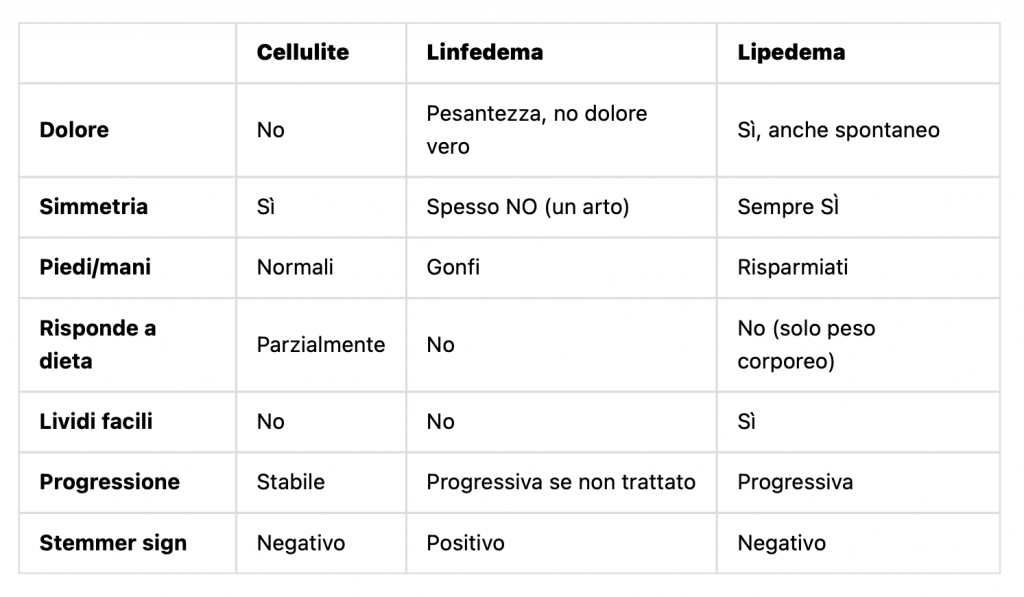Click the cell 'Sì, anche spontaneo'
Screen dimensions: 1024x597
click(x=838, y=130)
